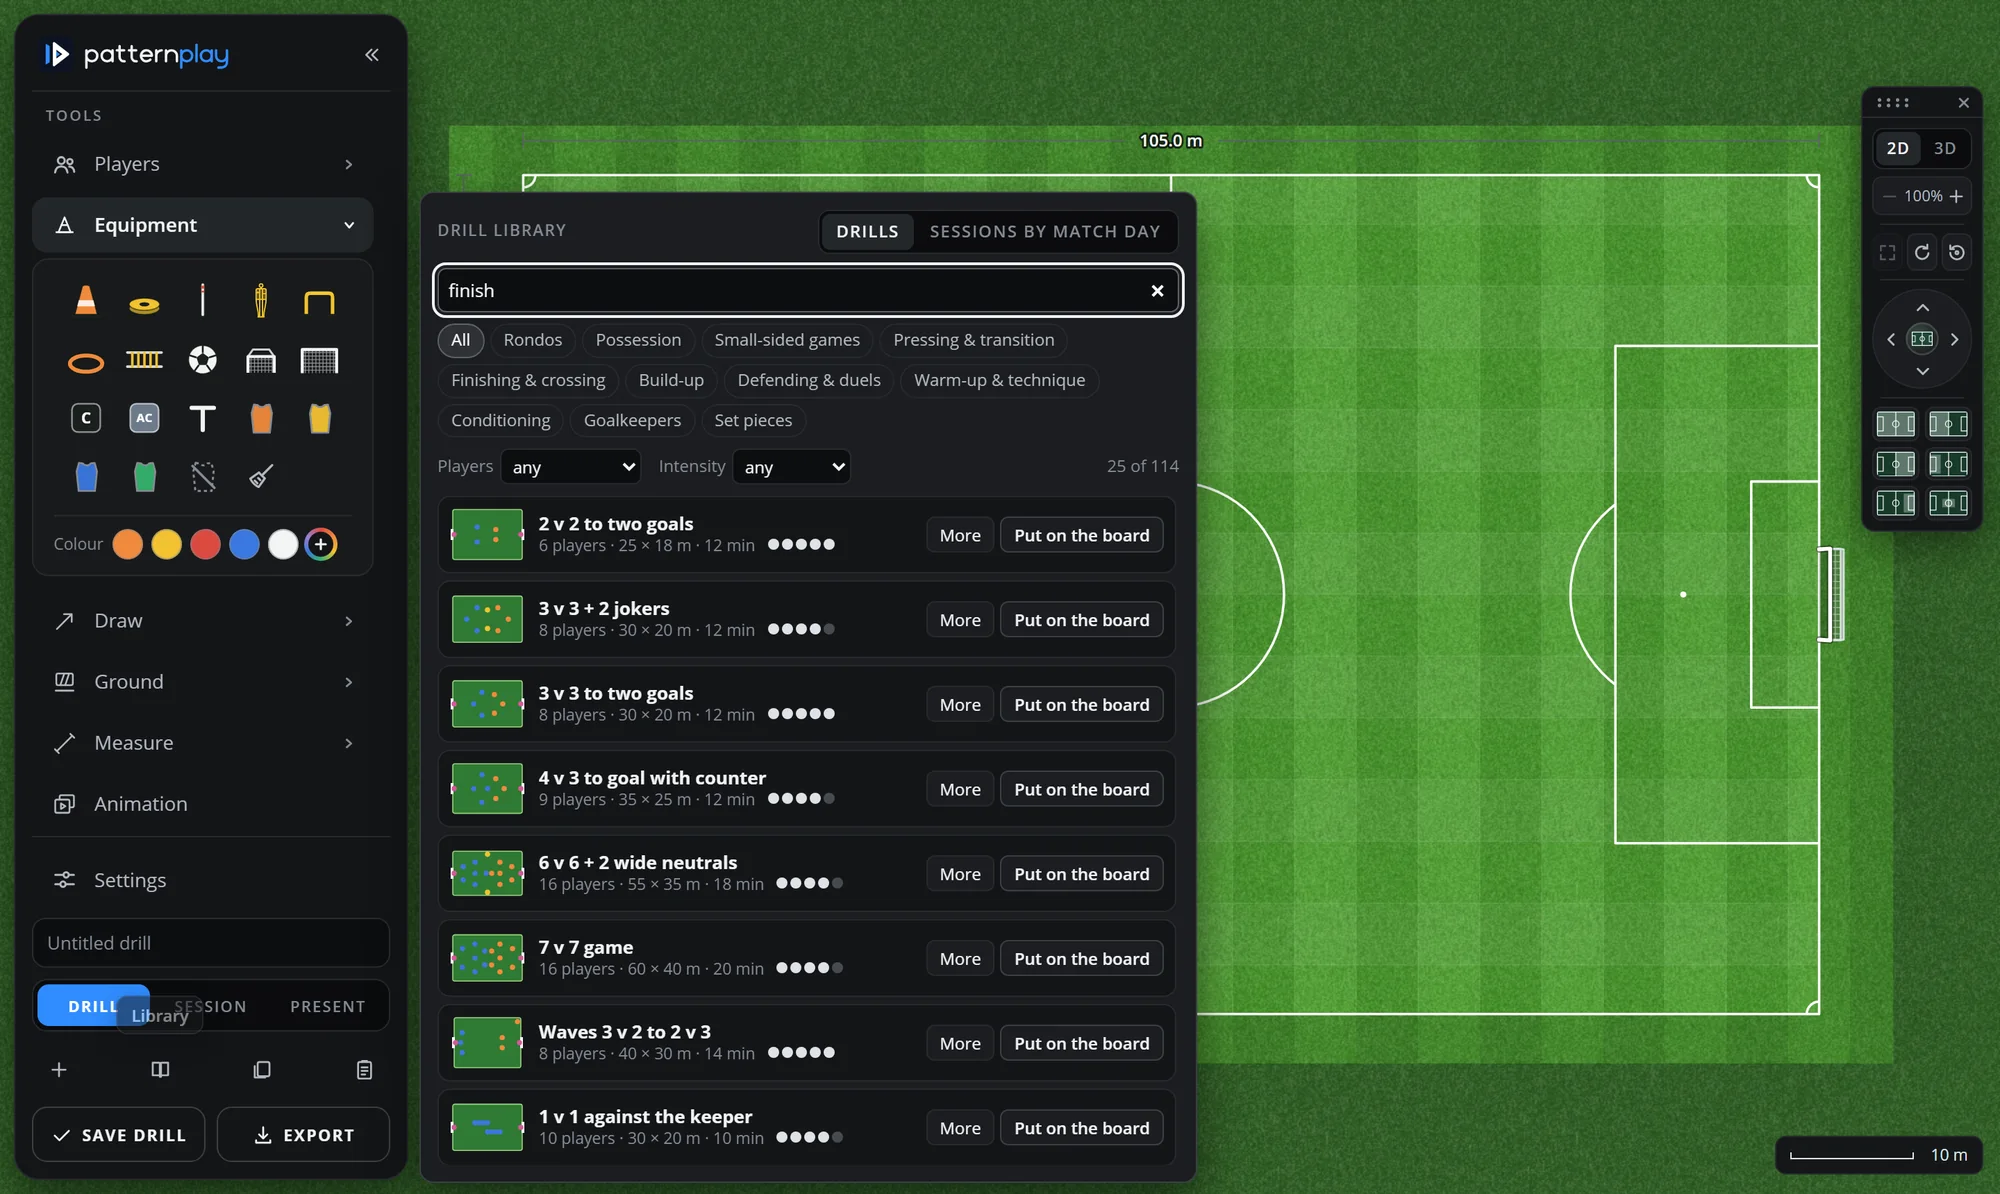Put 2 v 2 to two goals on board
This screenshot has height=1194, width=2000.
1081,535
